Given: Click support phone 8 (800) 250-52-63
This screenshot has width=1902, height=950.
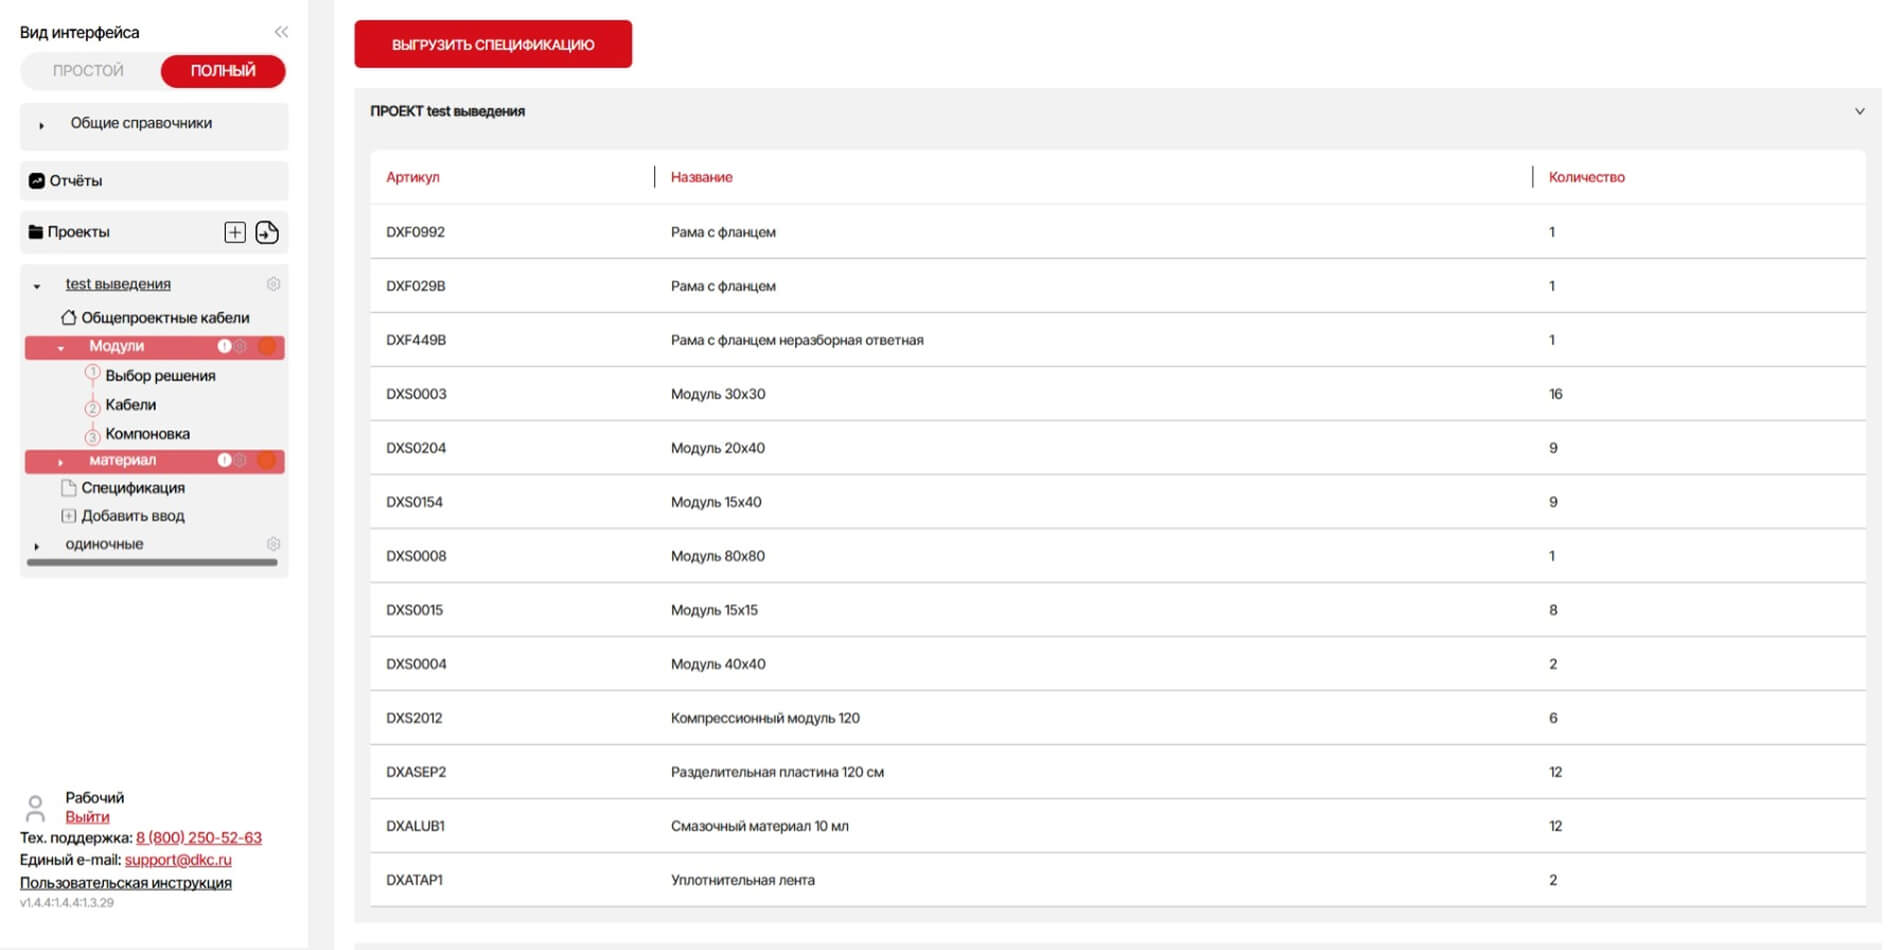Looking at the screenshot, I should click(x=199, y=838).
